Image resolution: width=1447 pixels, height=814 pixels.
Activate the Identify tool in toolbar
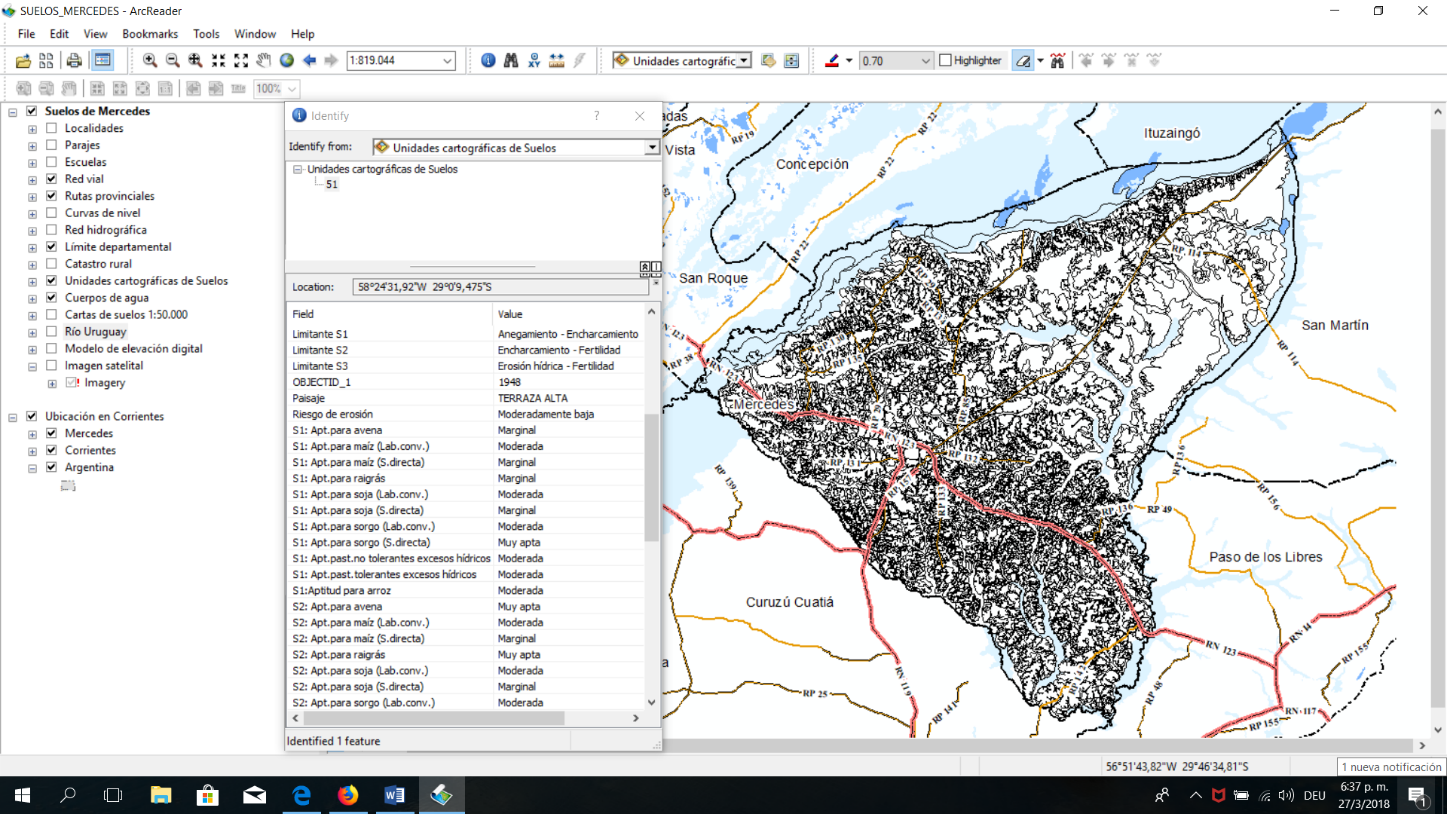click(488, 61)
